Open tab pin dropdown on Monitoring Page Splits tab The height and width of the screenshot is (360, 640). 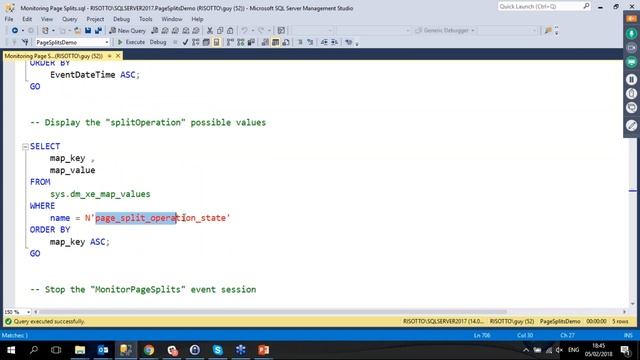pos(109,56)
